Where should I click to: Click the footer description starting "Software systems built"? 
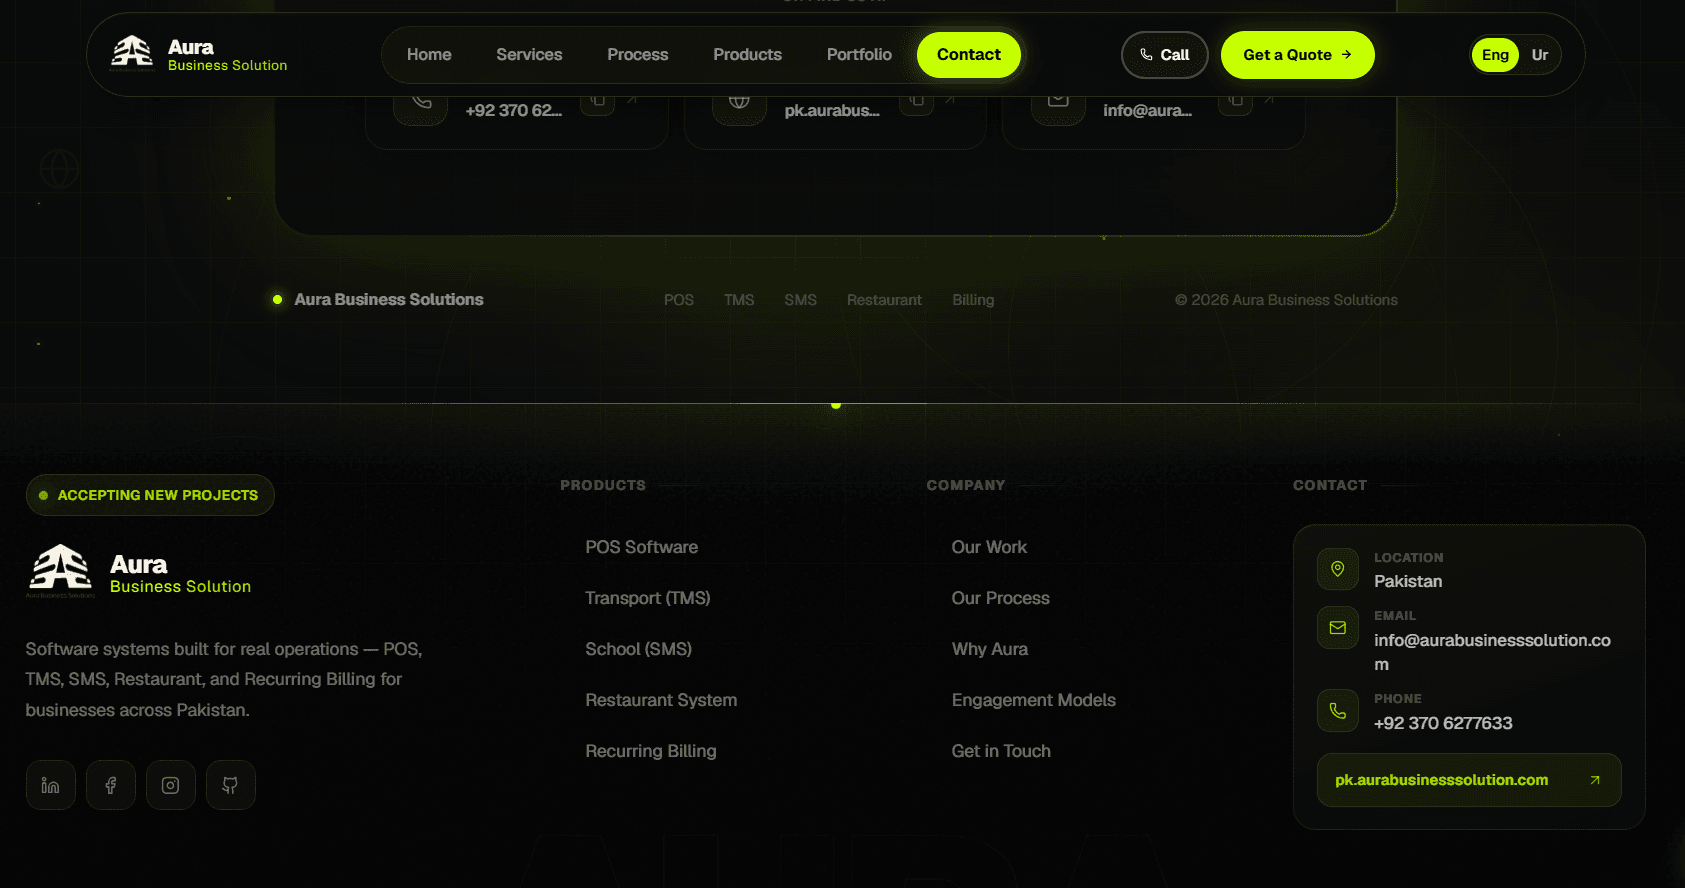click(224, 680)
